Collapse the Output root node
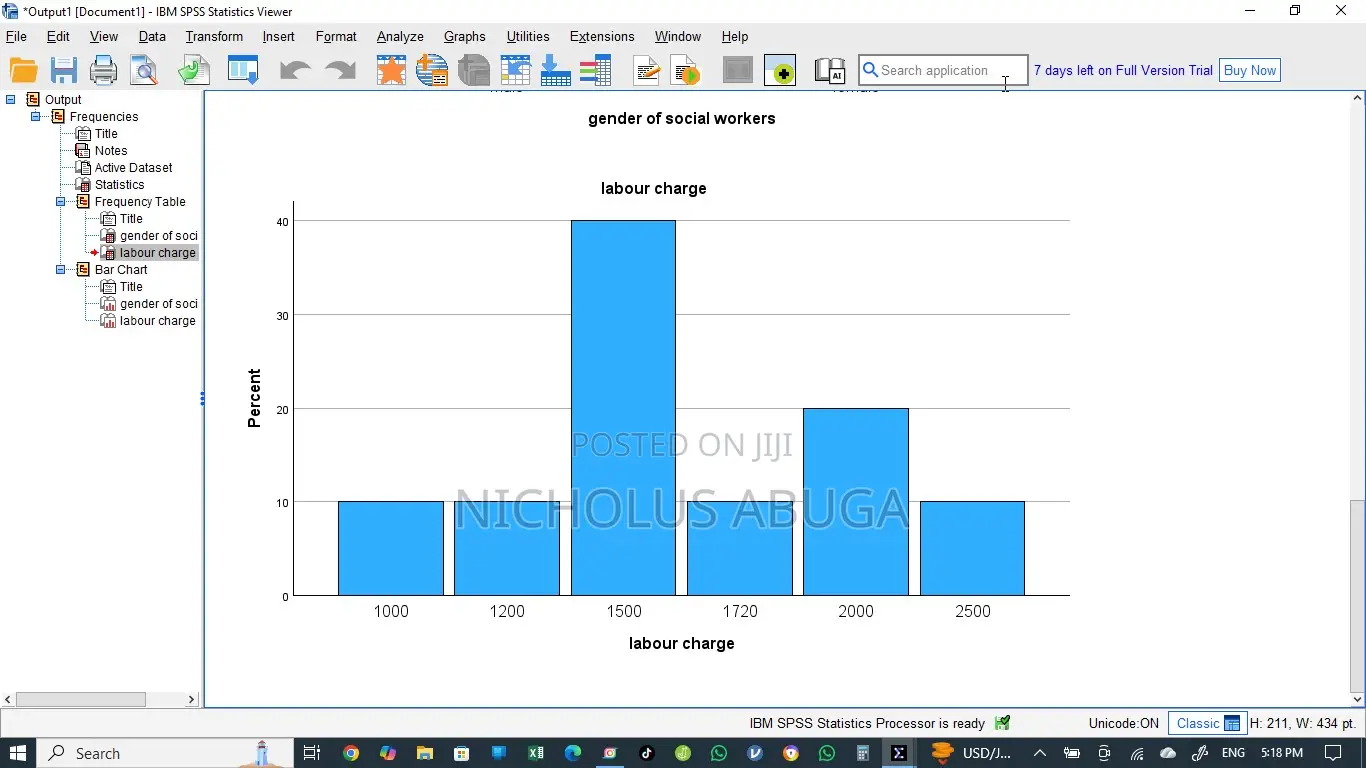 pos(11,99)
